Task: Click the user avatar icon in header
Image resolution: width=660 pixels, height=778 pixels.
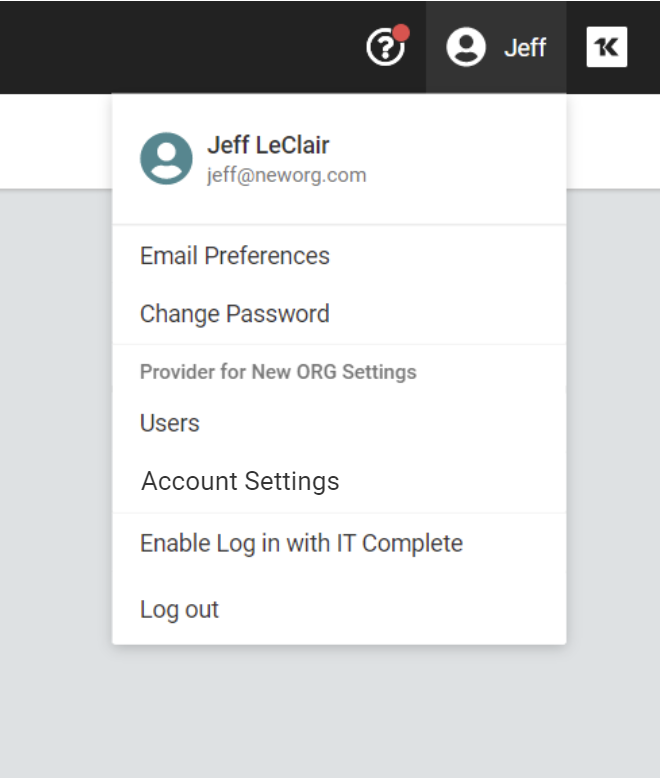Action: pyautogui.click(x=465, y=47)
